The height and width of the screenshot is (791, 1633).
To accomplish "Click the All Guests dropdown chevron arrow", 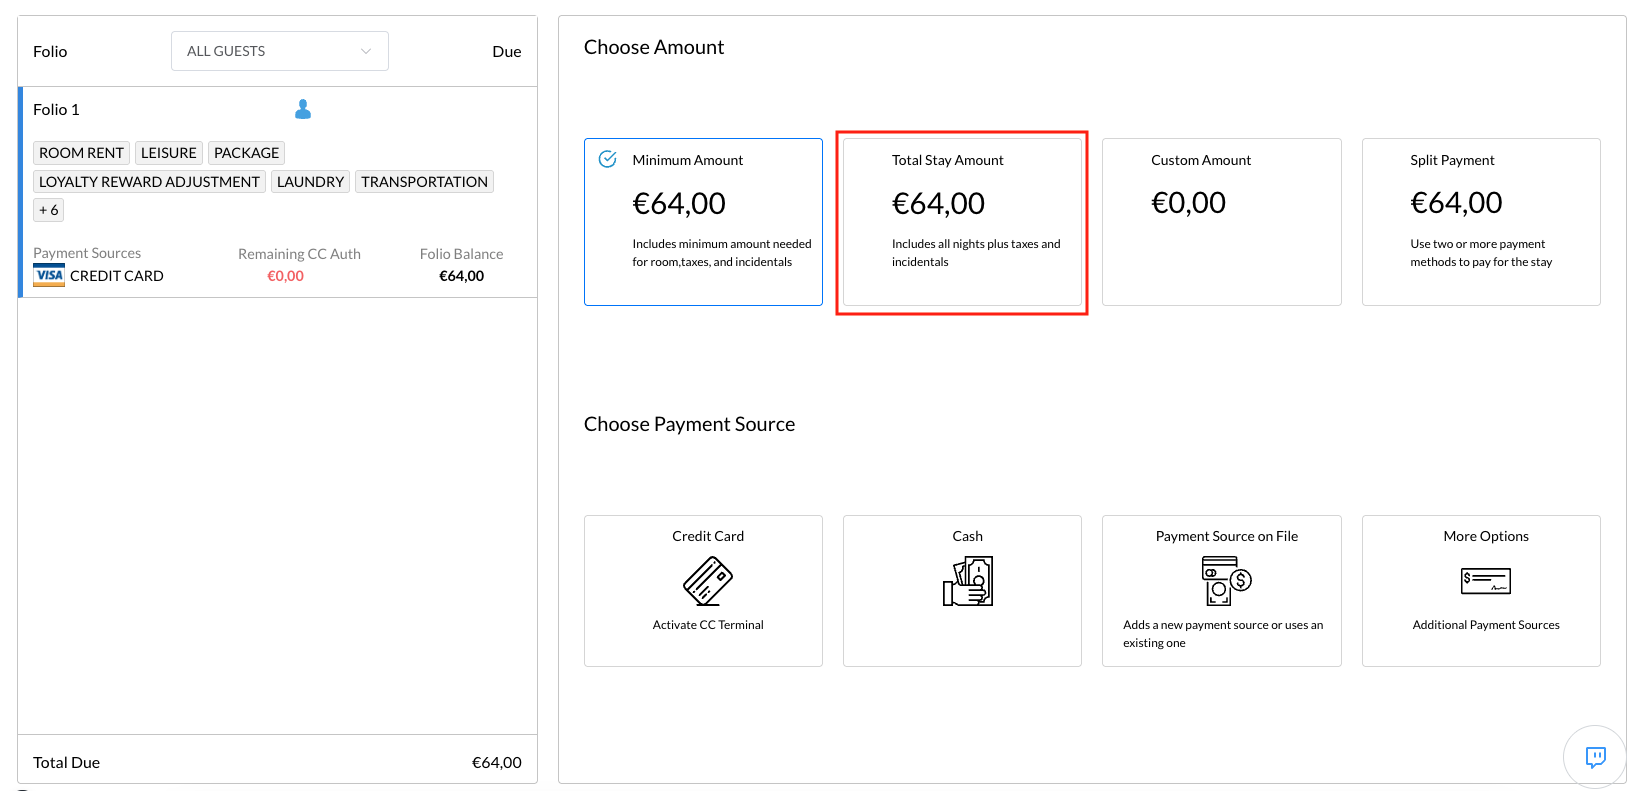I will click(x=366, y=51).
